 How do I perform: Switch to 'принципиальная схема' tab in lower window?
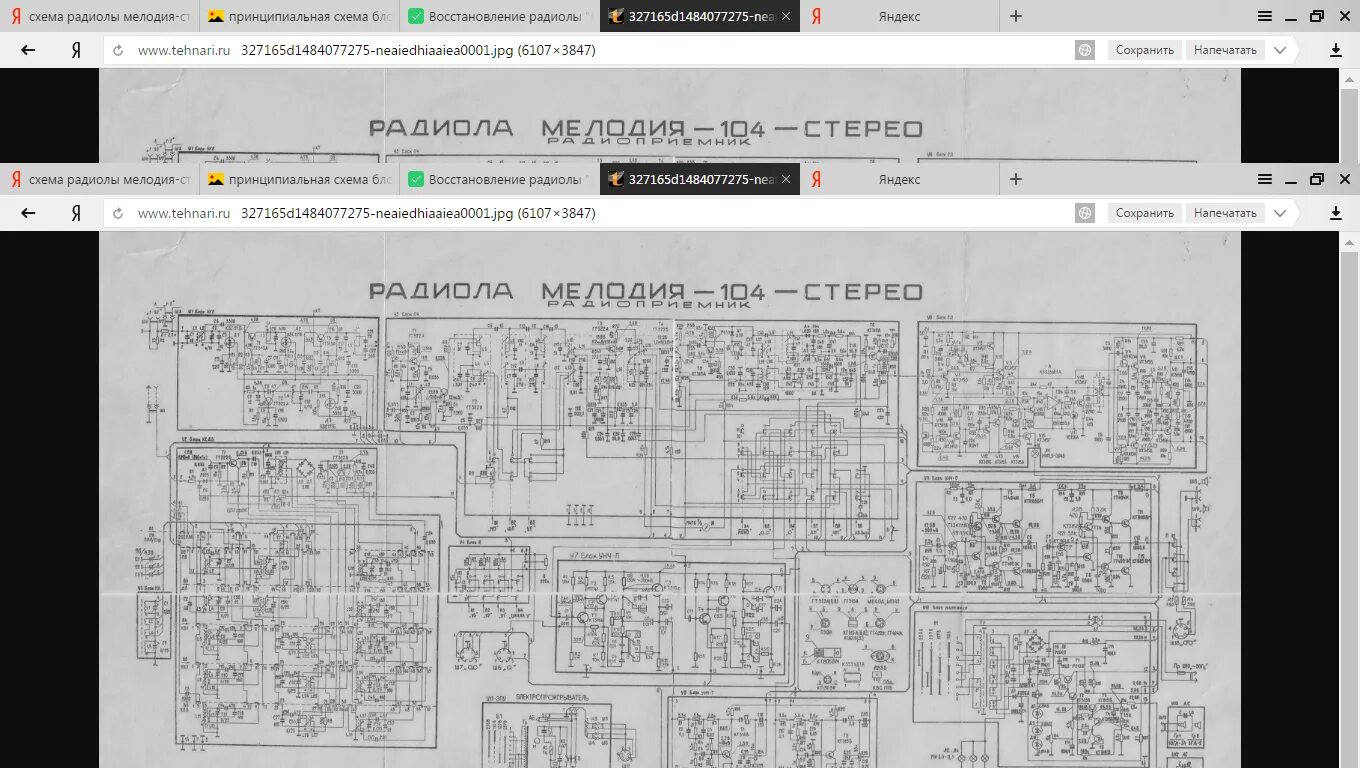coord(300,179)
